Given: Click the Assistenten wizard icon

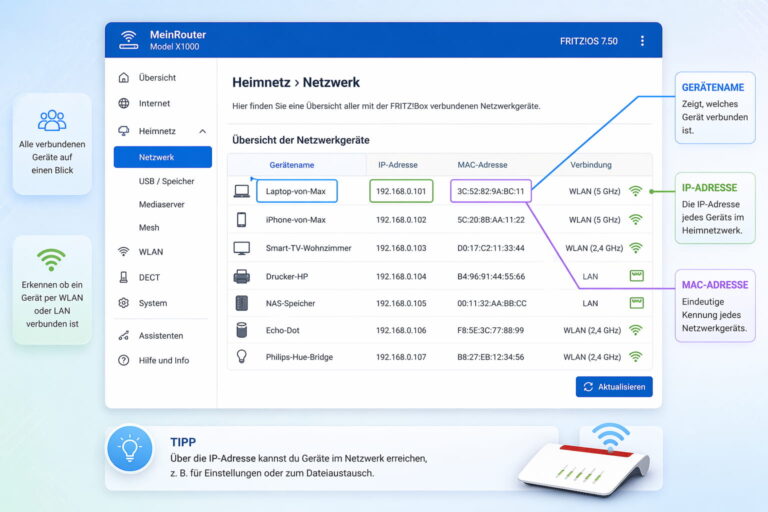Looking at the screenshot, I should click(x=124, y=336).
